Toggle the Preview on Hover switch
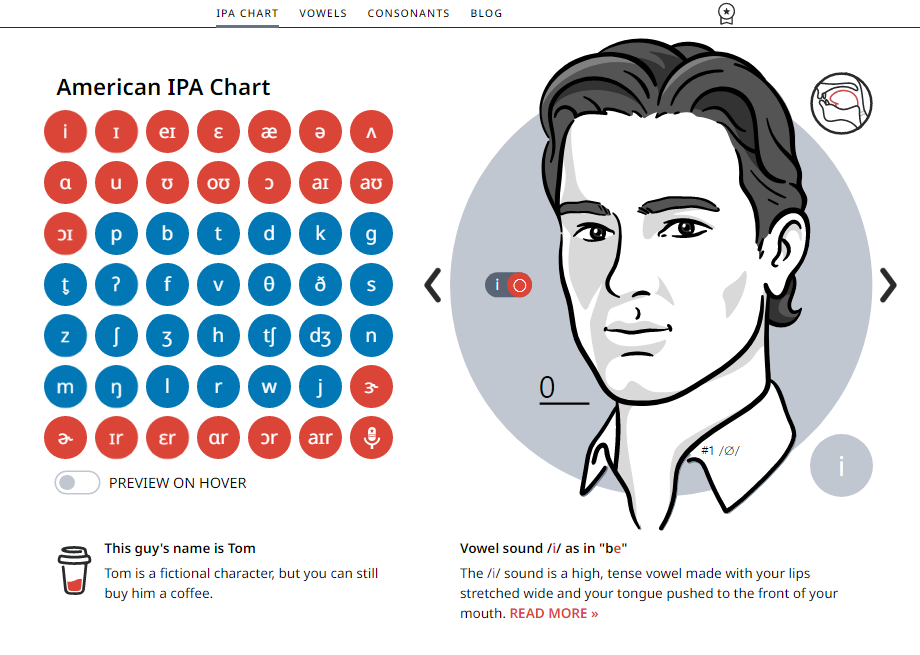 (77, 482)
